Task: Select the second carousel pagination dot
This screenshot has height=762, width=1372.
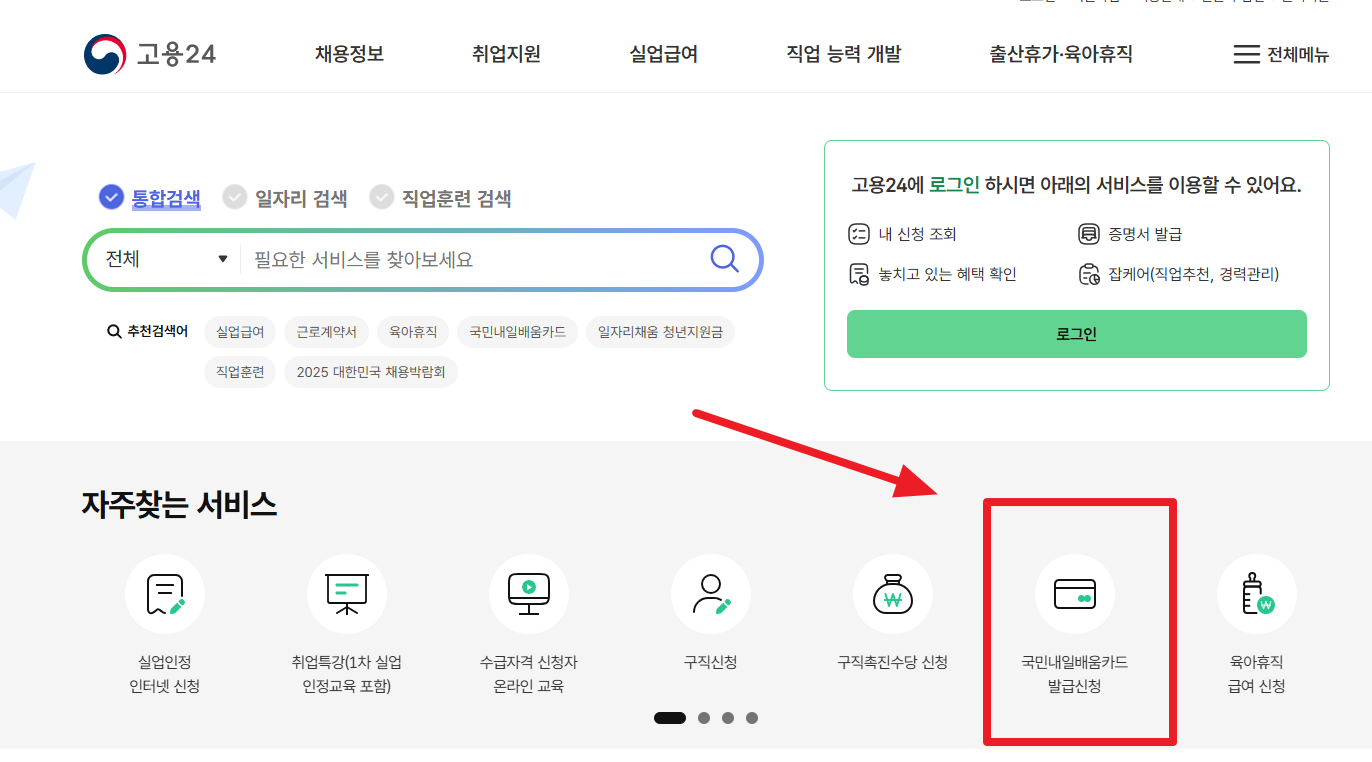Action: [703, 717]
